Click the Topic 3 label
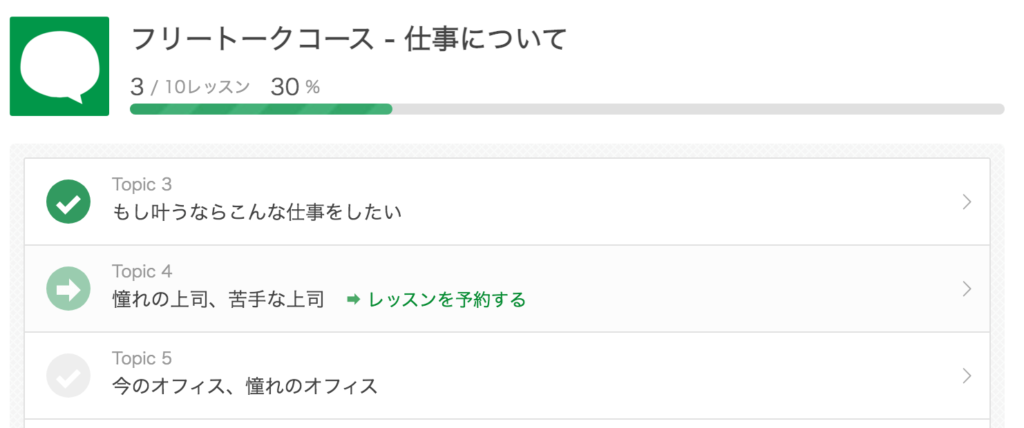This screenshot has width=1024, height=428. [x=142, y=184]
